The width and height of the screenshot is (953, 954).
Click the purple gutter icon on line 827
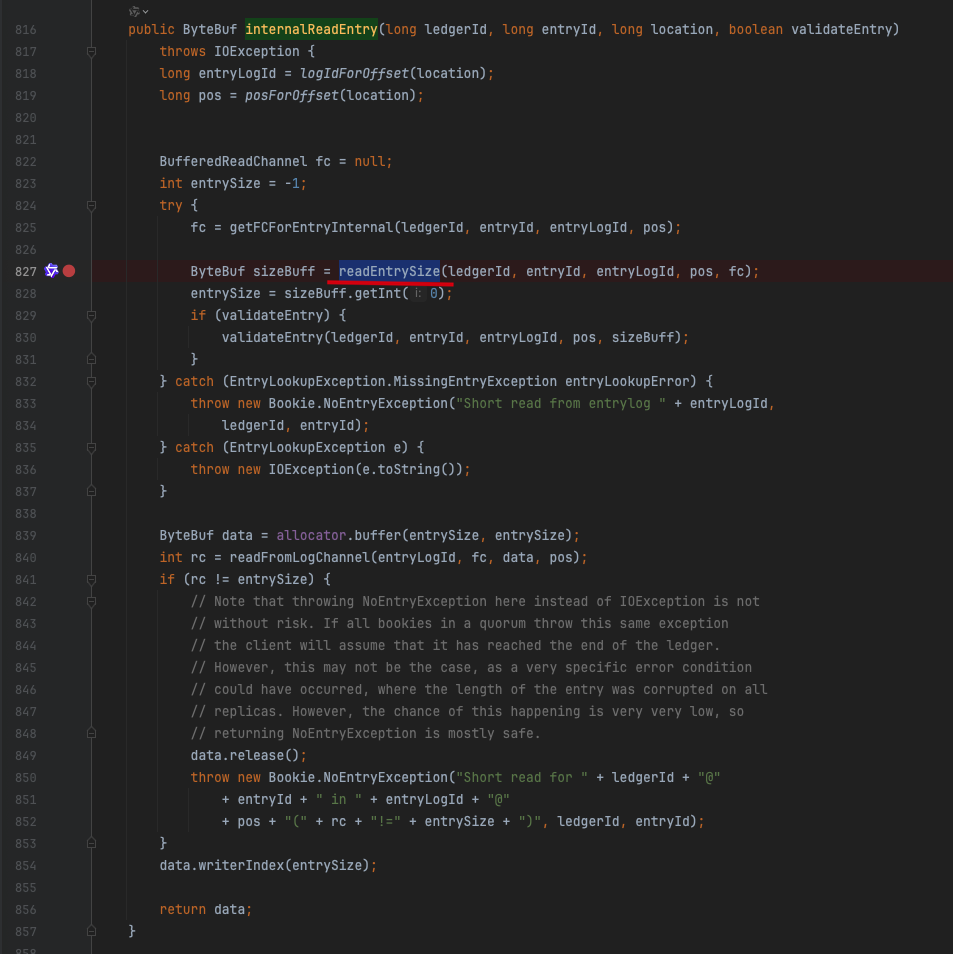click(52, 271)
